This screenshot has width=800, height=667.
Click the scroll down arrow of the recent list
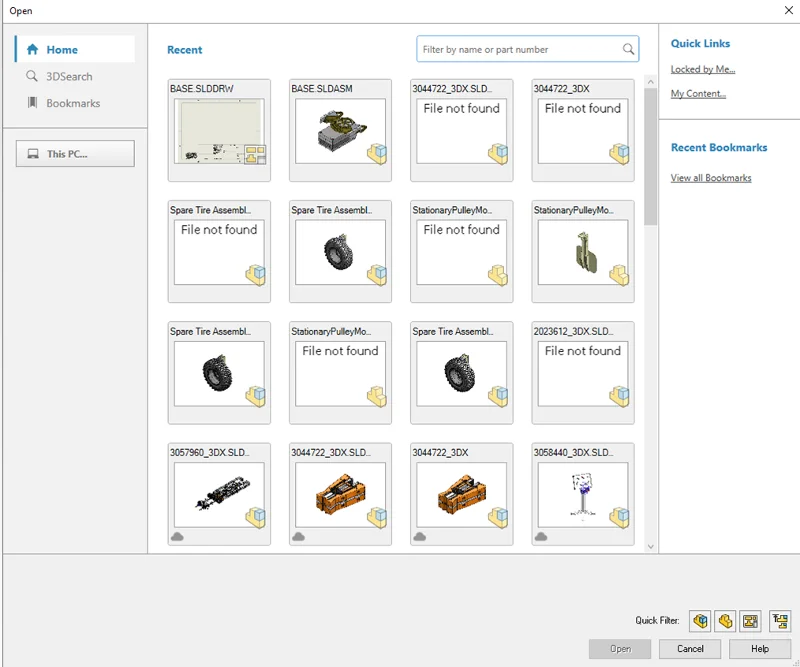651,547
